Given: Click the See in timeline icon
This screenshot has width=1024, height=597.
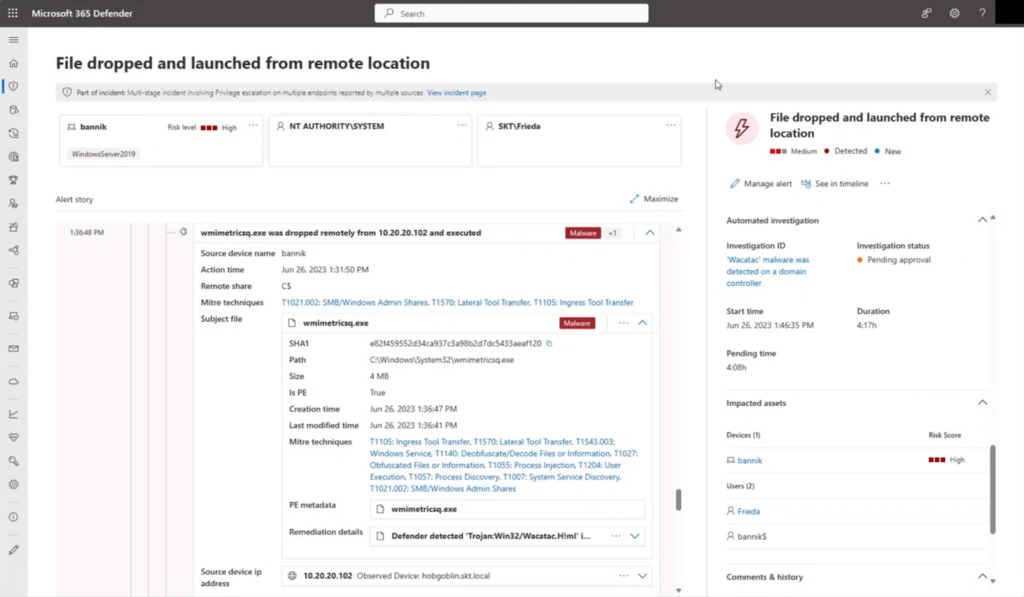Looking at the screenshot, I should click(807, 183).
